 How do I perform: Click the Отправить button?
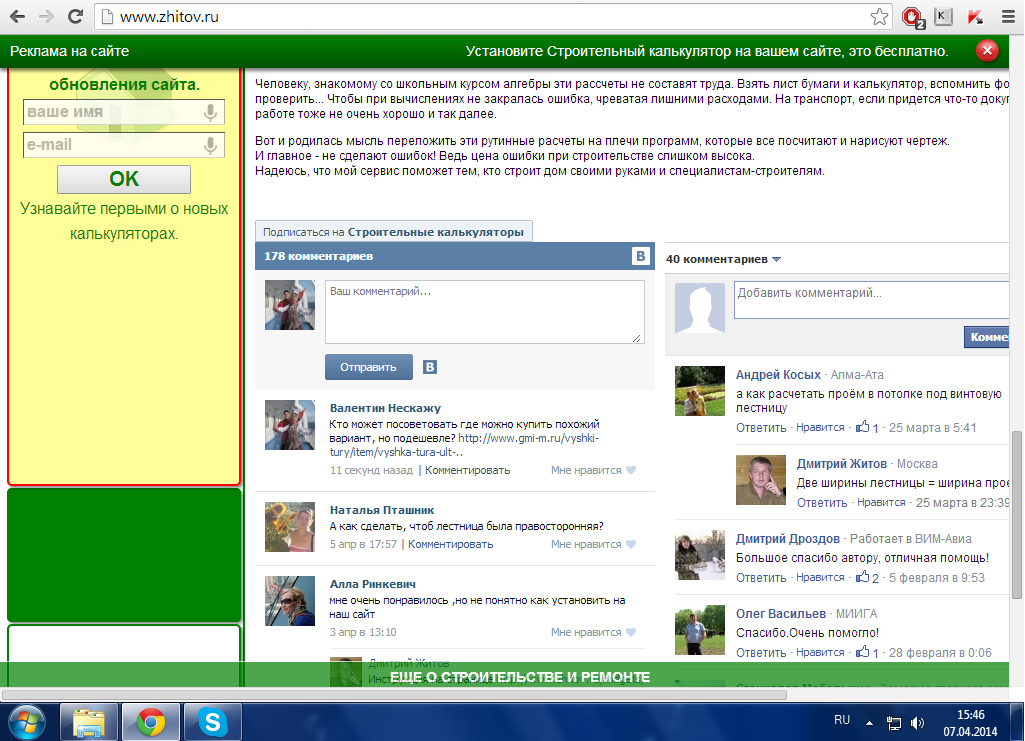(x=369, y=367)
